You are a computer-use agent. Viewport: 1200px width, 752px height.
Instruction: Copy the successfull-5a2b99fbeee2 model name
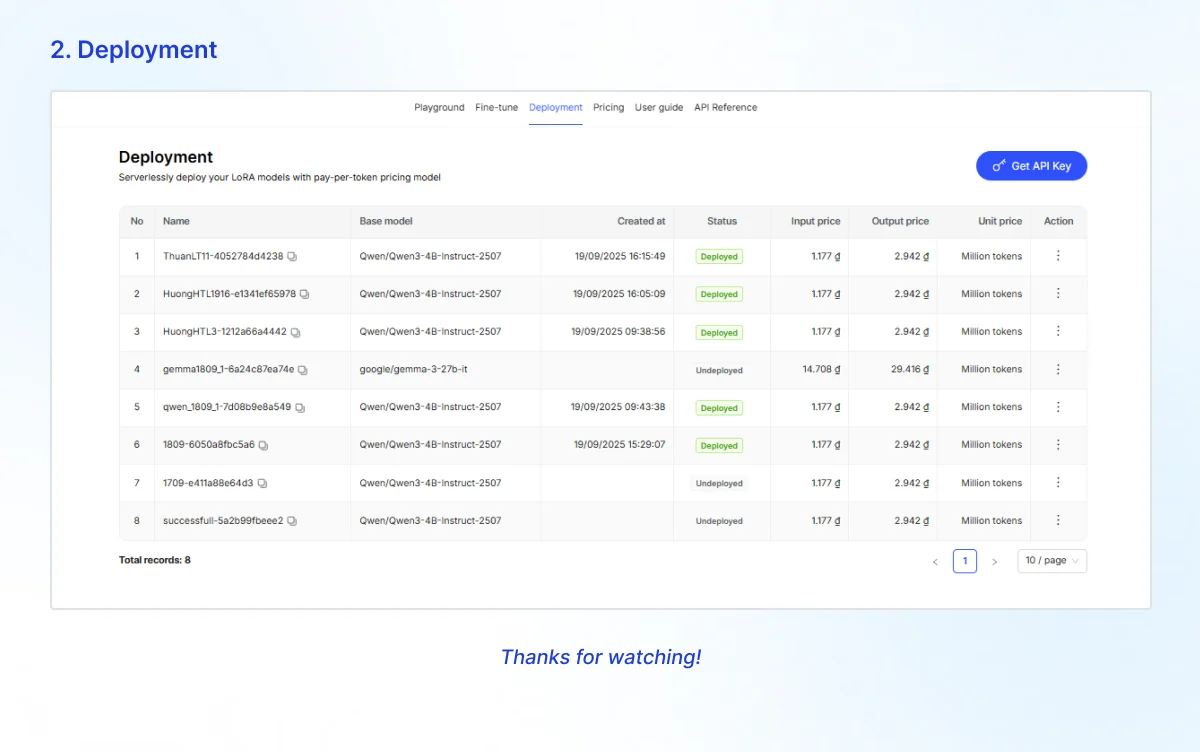pos(292,521)
